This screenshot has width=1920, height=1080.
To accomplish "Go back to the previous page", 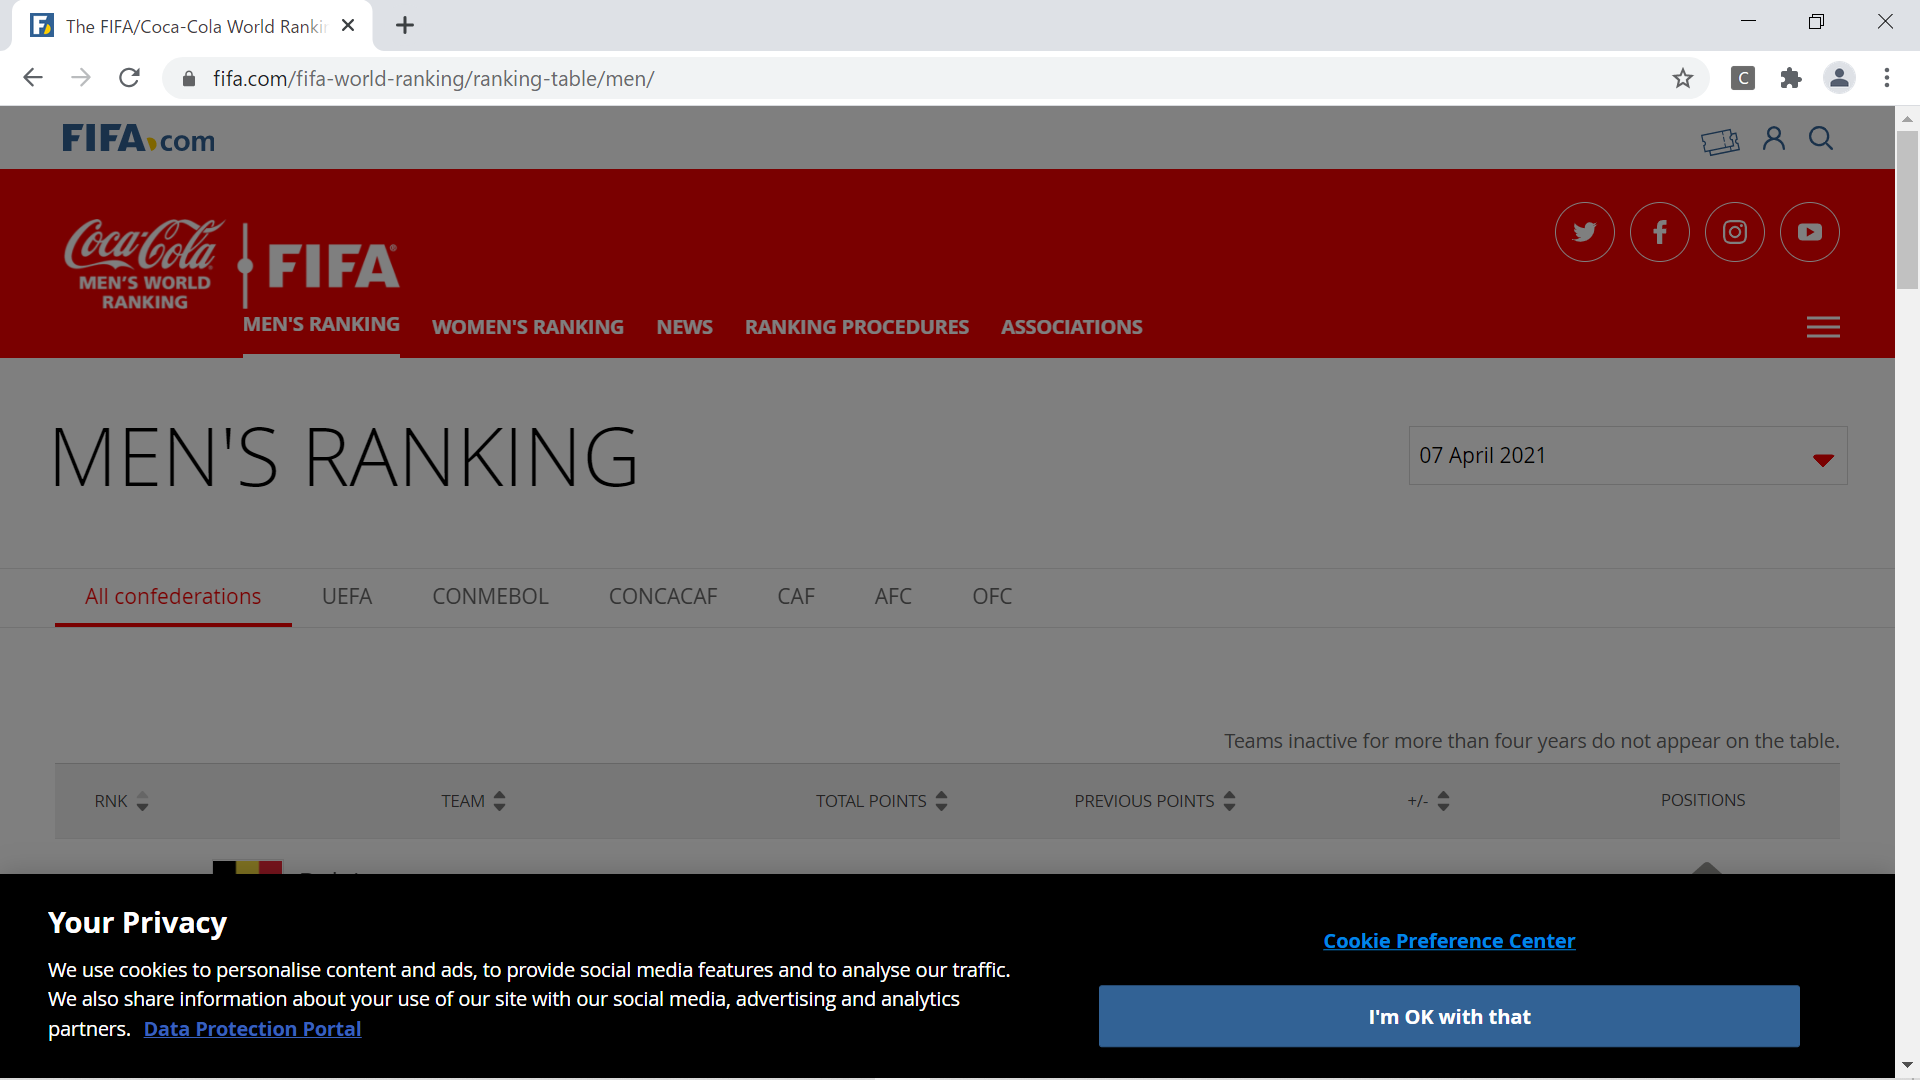I will (x=33, y=78).
